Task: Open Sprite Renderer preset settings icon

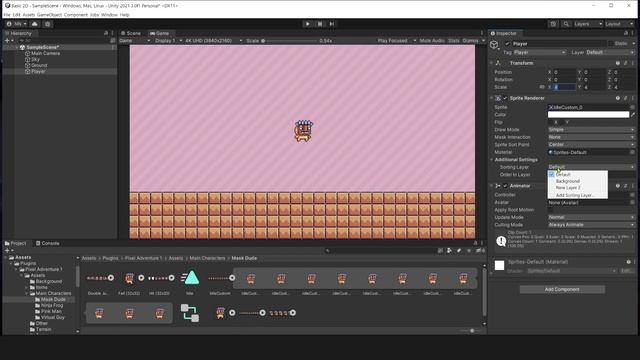Action: [625, 98]
